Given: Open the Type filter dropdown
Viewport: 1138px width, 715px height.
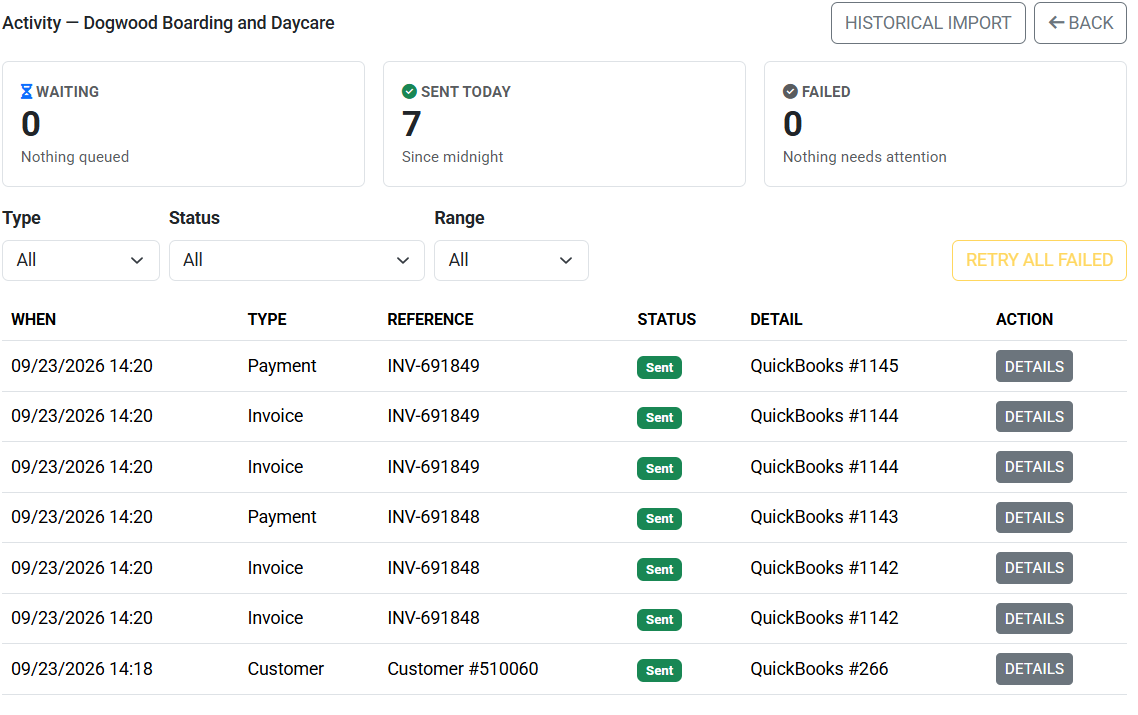Looking at the screenshot, I should [81, 261].
